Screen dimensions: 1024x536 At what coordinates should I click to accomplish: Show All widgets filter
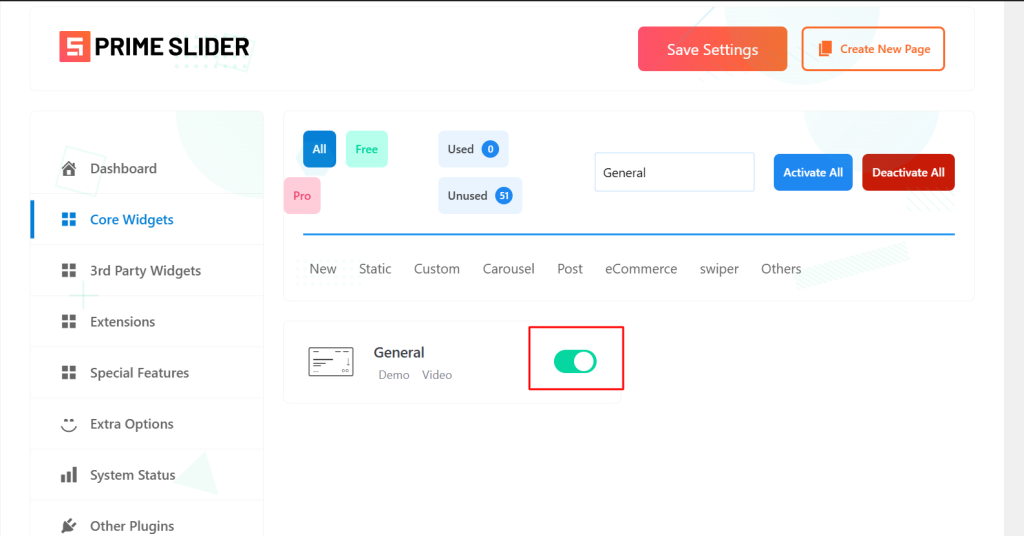point(319,149)
